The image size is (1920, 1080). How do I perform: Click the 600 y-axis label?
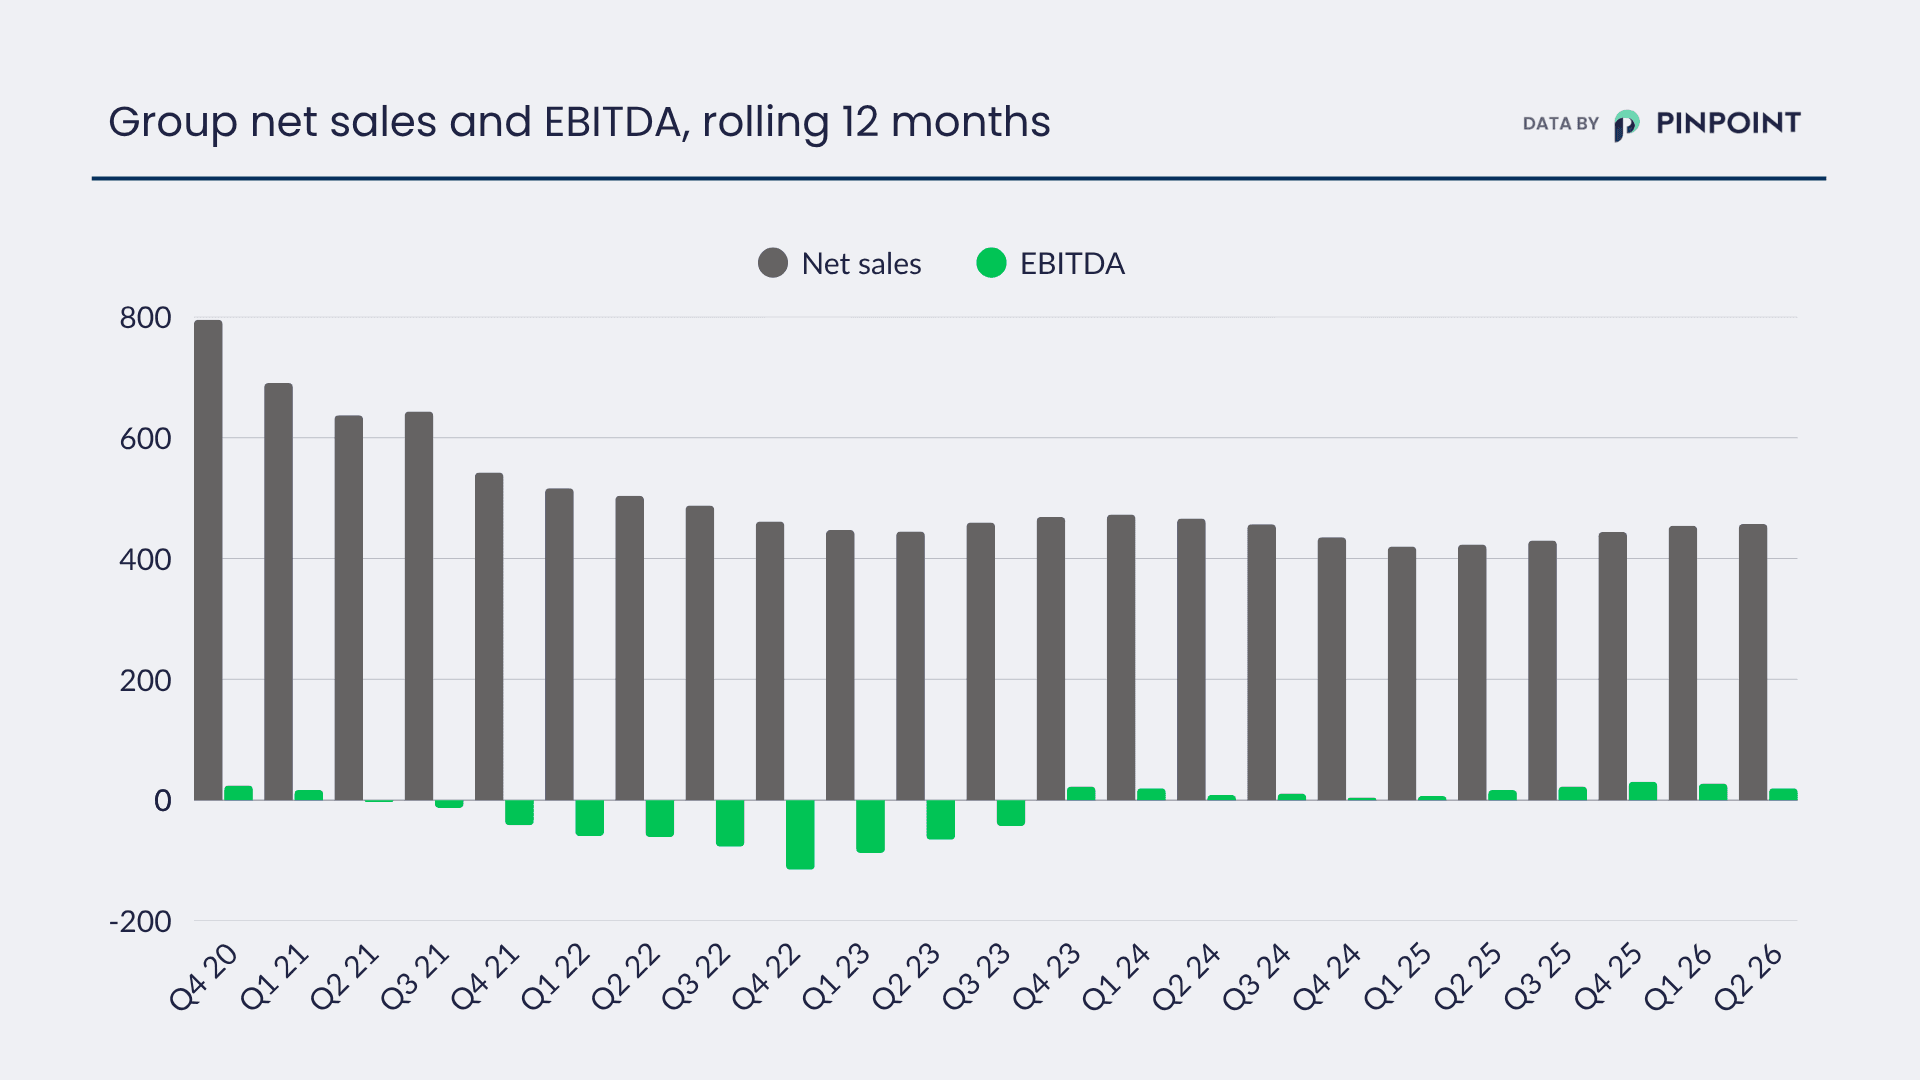point(145,439)
